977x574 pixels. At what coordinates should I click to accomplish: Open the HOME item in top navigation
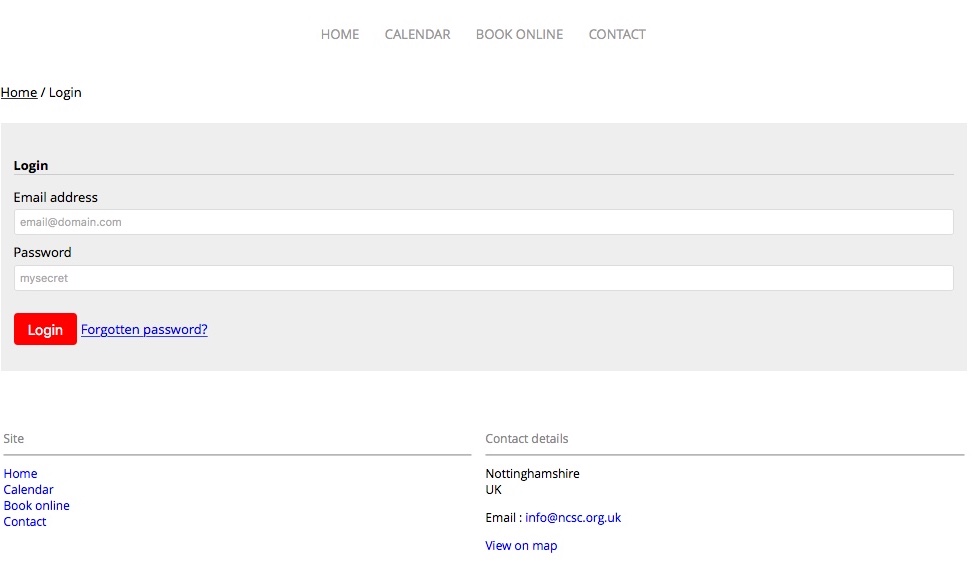point(340,34)
